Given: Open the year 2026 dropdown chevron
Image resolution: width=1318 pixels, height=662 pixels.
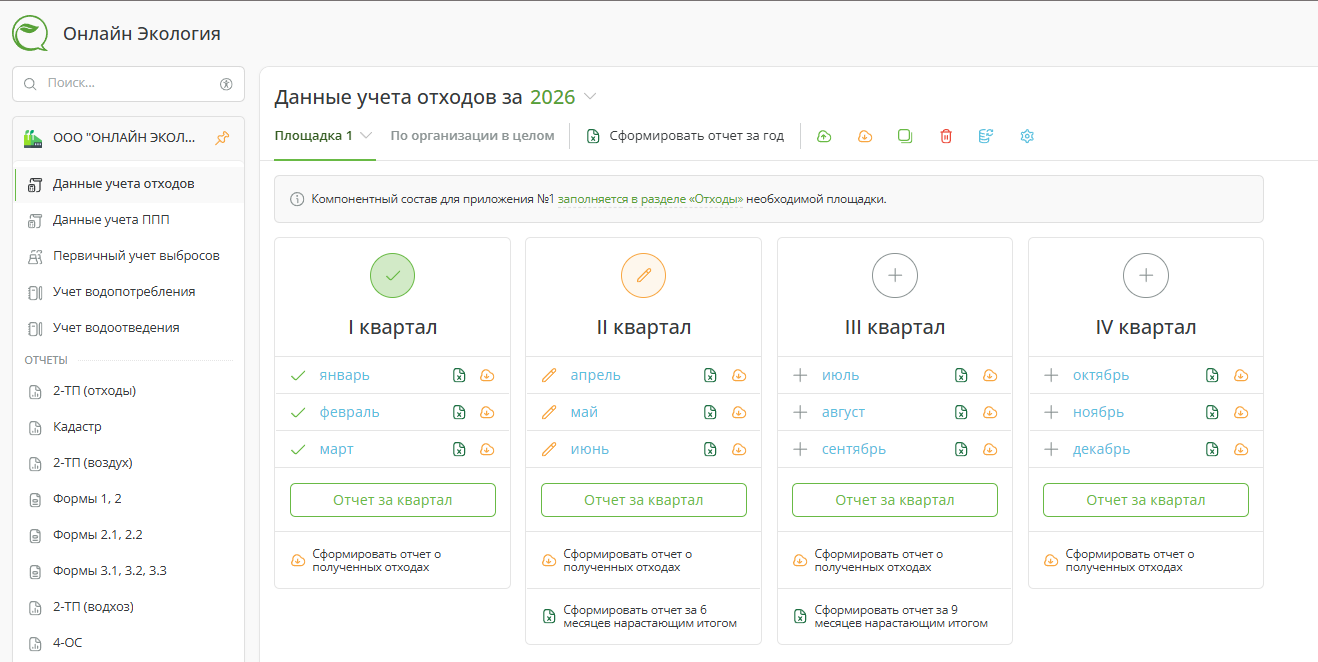Looking at the screenshot, I should tap(590, 97).
